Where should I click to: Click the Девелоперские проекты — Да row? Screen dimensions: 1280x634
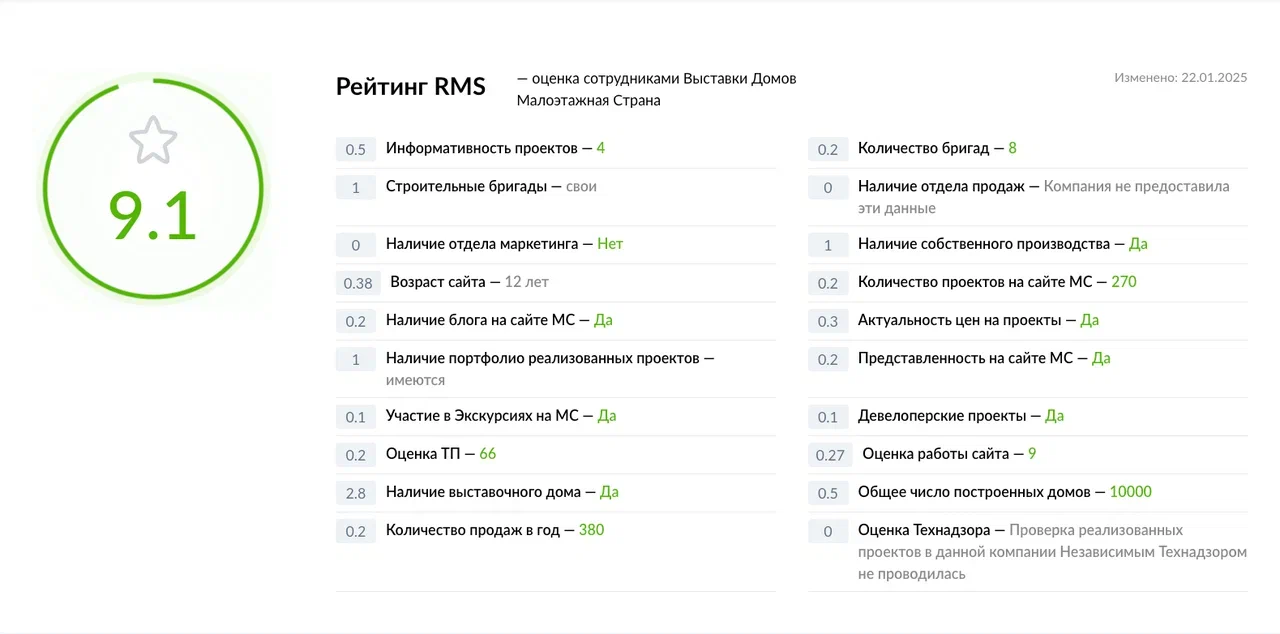[x=1028, y=416]
